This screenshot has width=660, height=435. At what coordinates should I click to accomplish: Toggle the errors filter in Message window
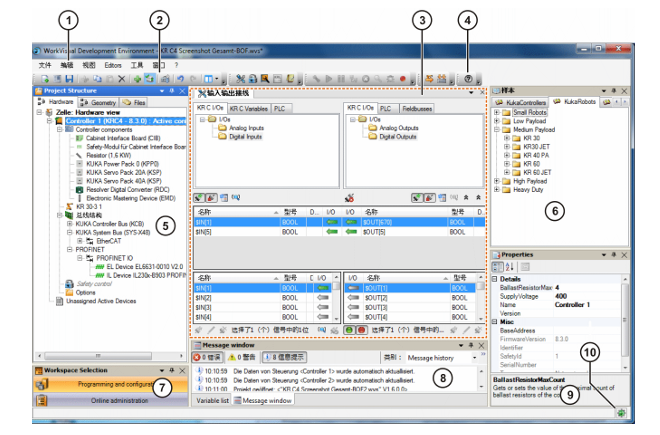coord(209,356)
